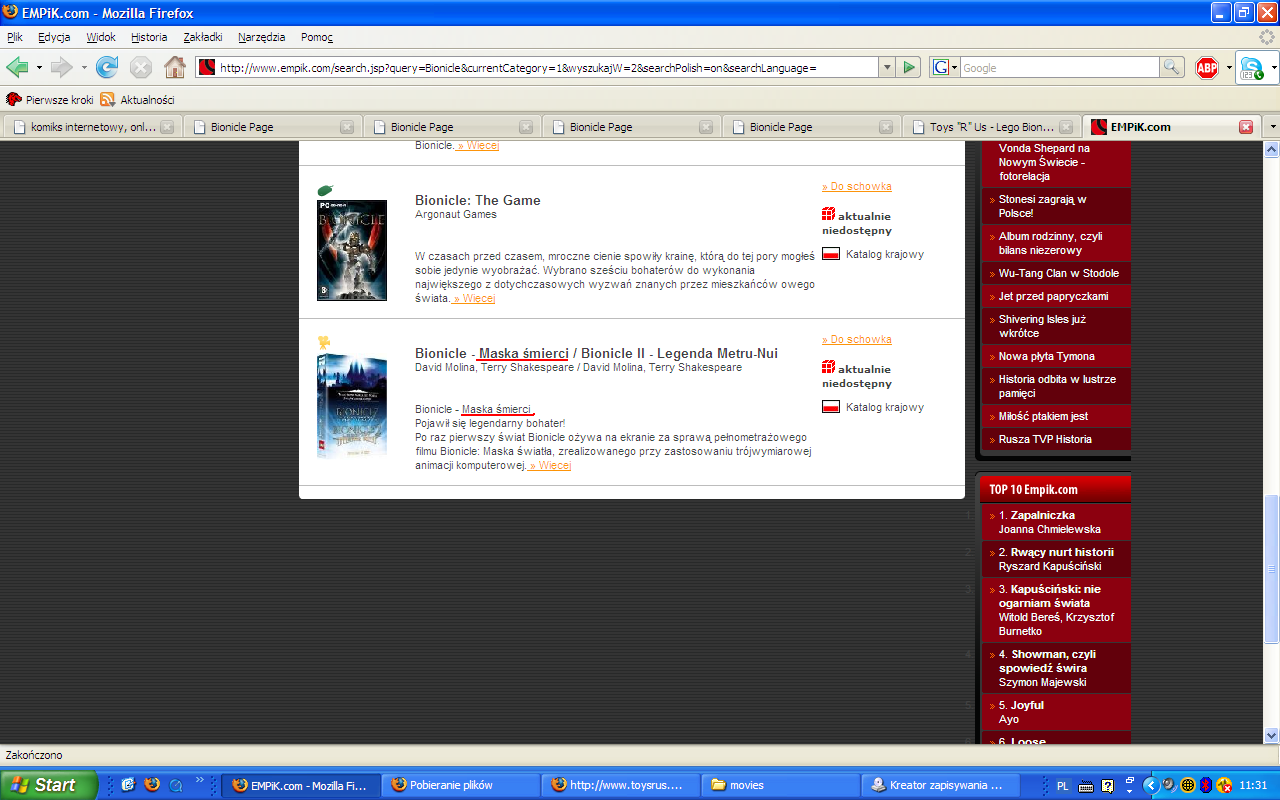The width and height of the screenshot is (1280, 800).
Task: Click Więcej under Maska śmierci description
Action: (x=550, y=465)
